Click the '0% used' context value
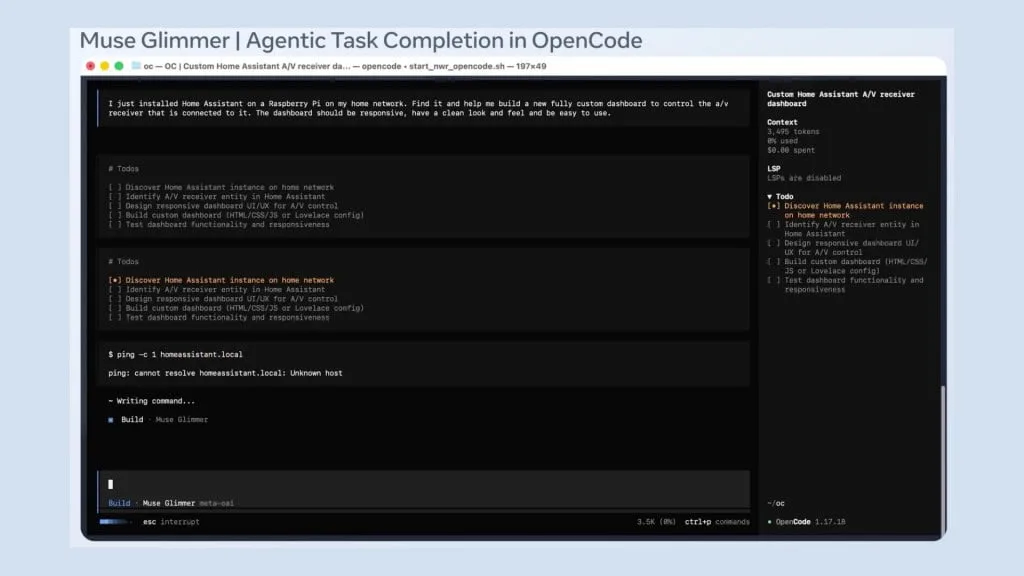 pos(782,141)
